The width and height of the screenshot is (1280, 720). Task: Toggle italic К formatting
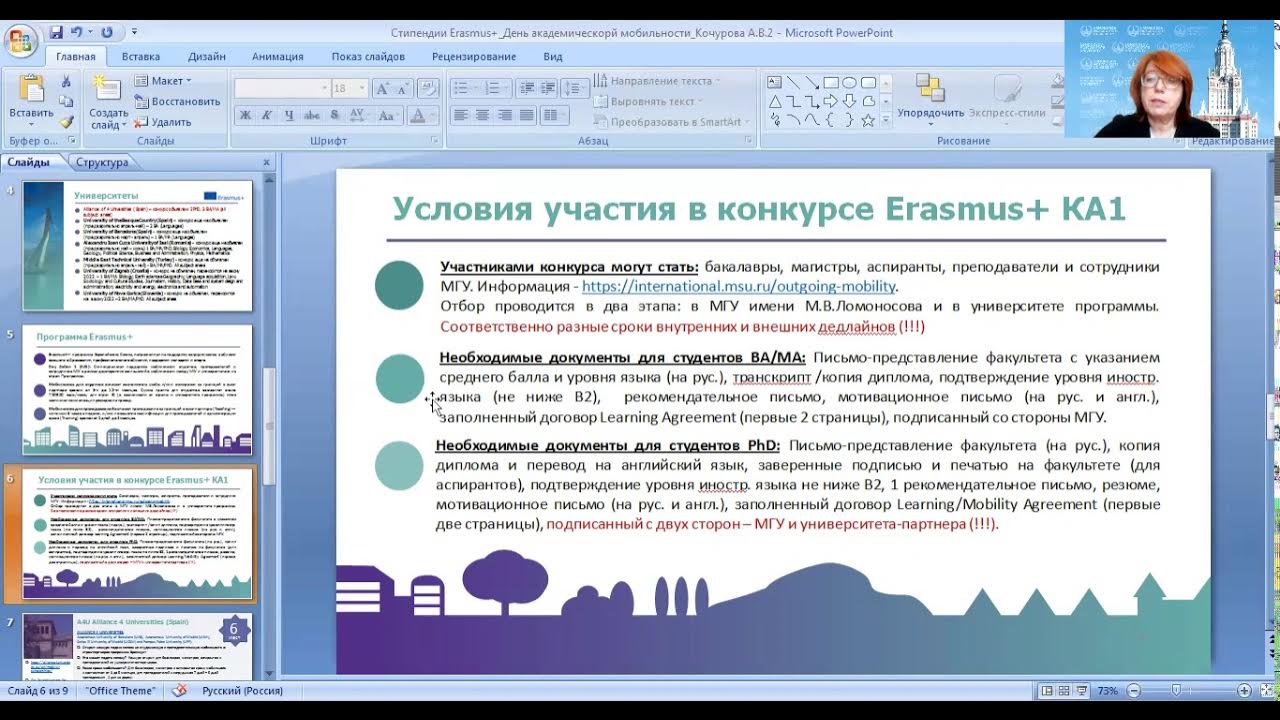tap(267, 116)
